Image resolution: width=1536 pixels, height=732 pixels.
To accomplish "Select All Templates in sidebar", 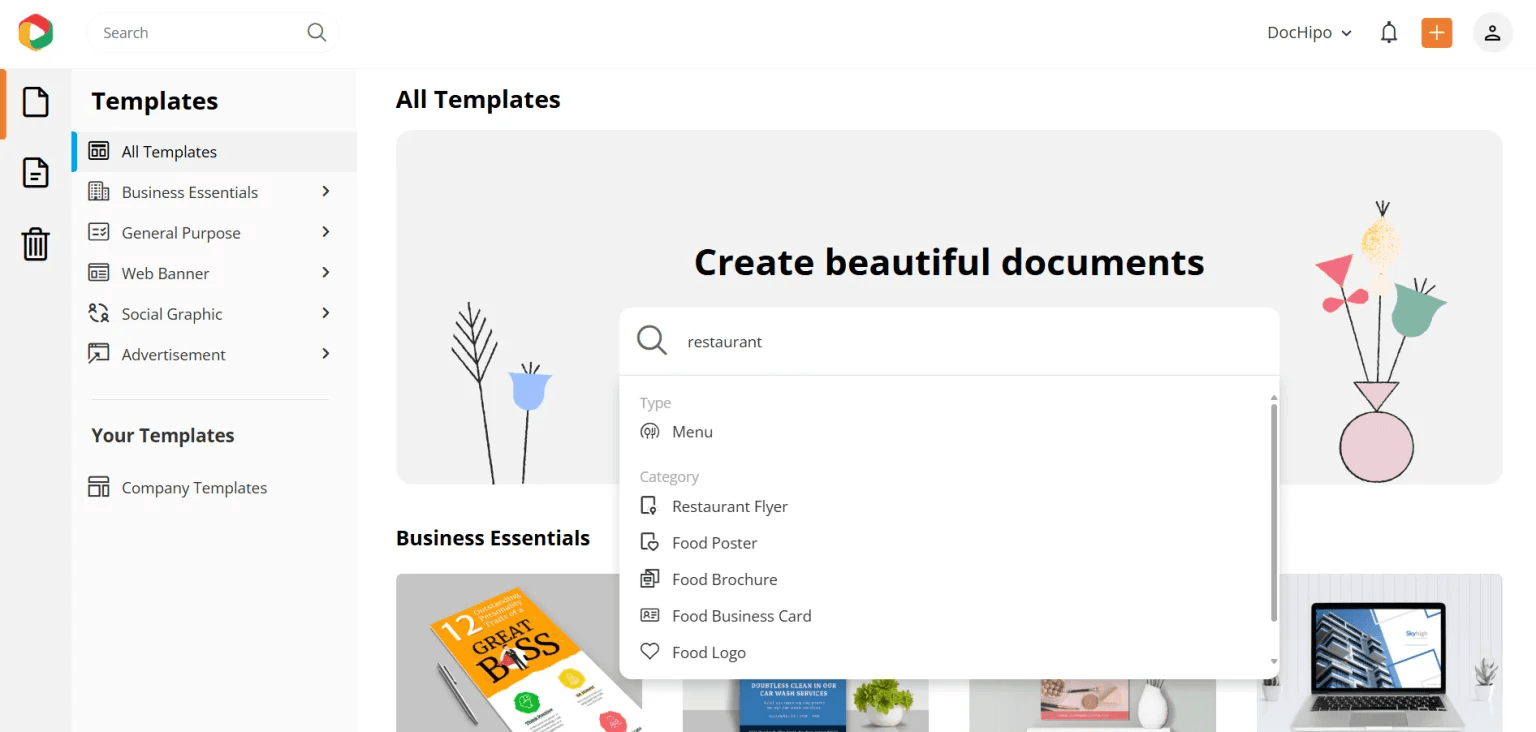I will (x=169, y=152).
